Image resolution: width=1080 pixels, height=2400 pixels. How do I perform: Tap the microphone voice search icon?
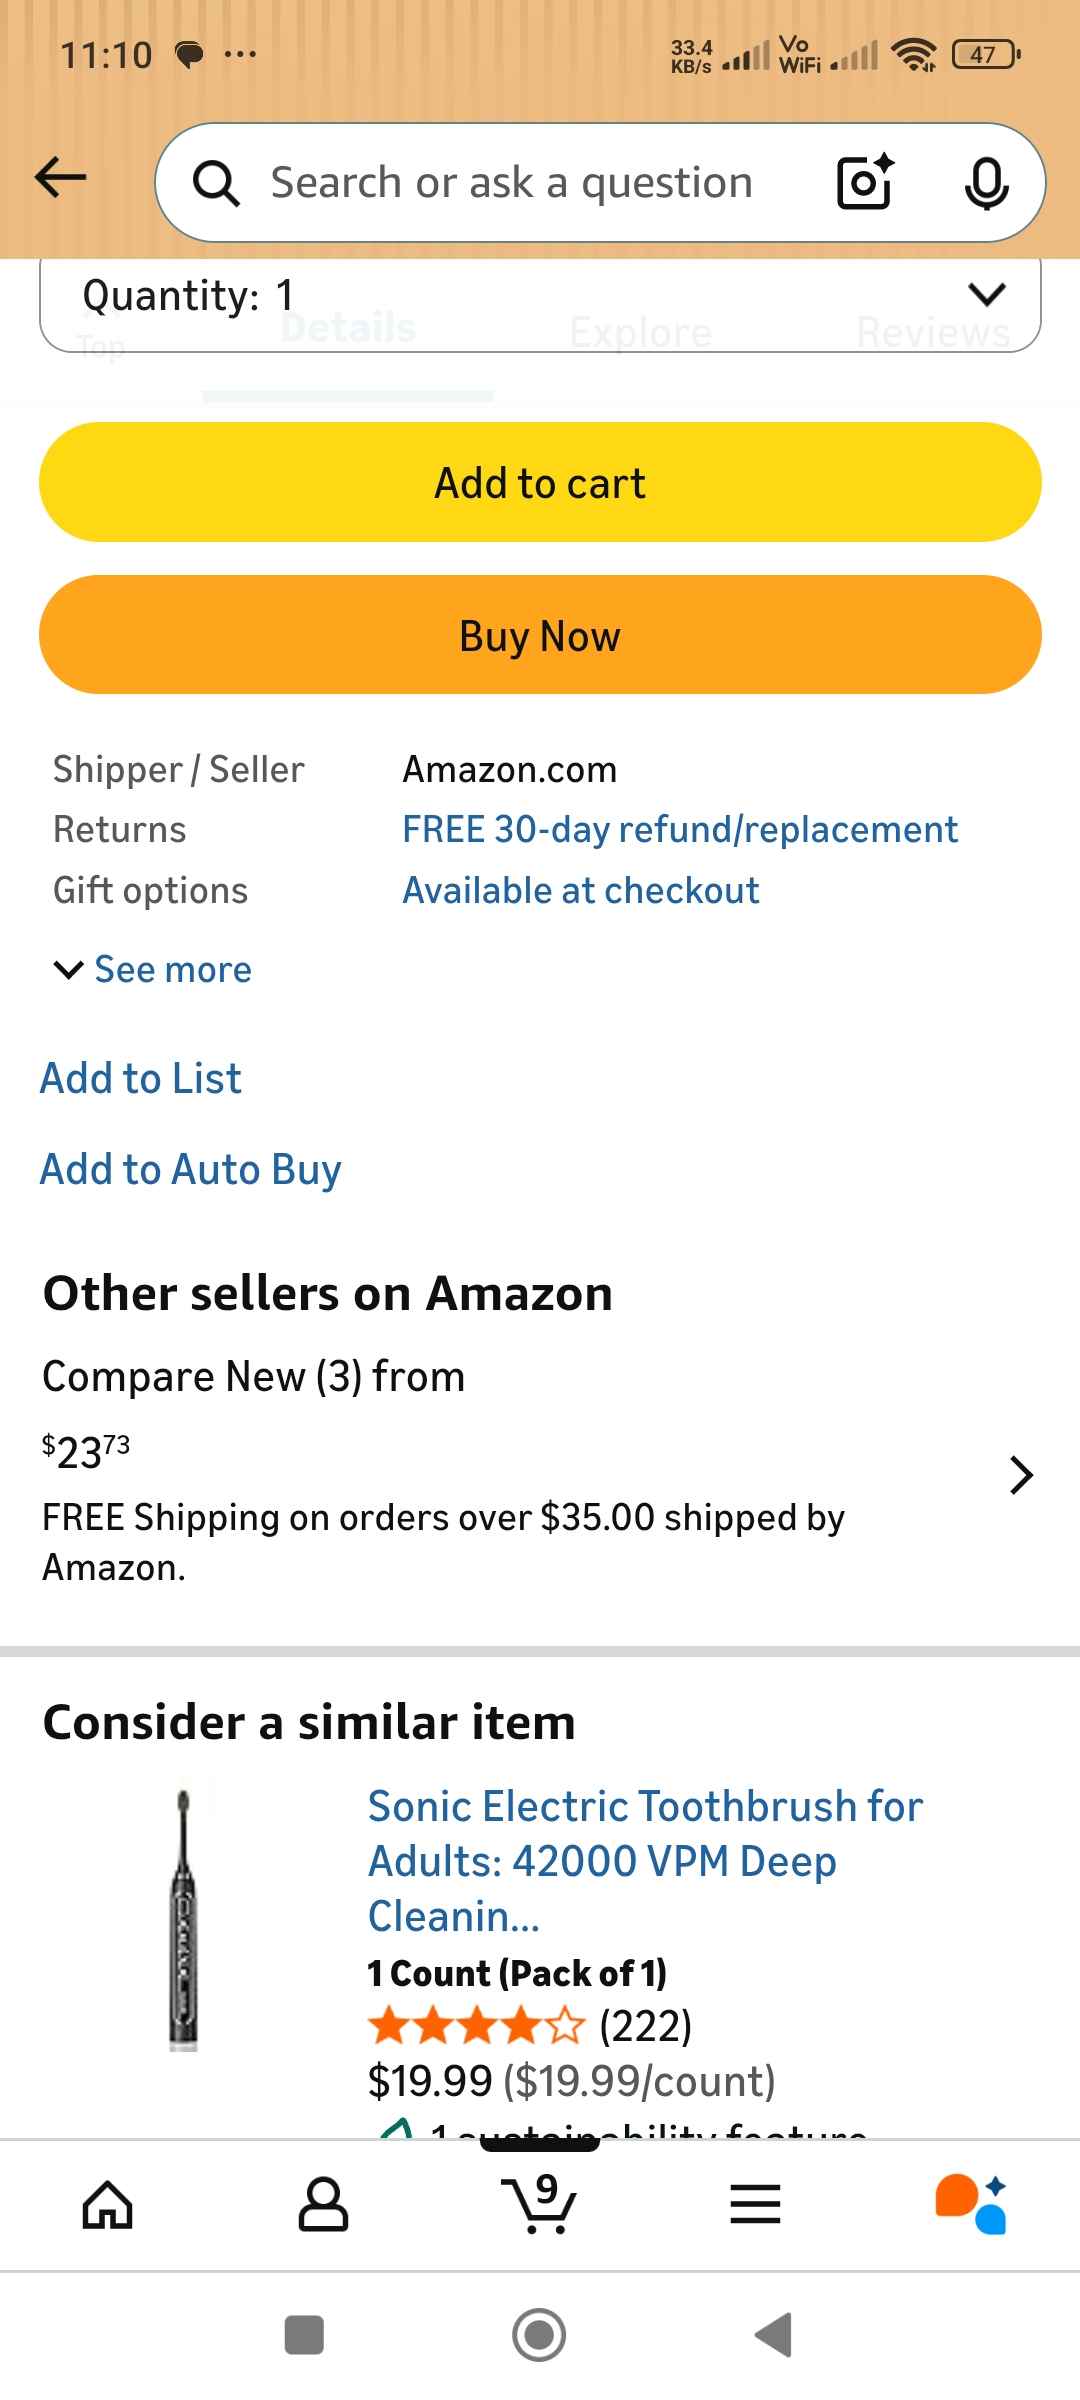coord(986,183)
